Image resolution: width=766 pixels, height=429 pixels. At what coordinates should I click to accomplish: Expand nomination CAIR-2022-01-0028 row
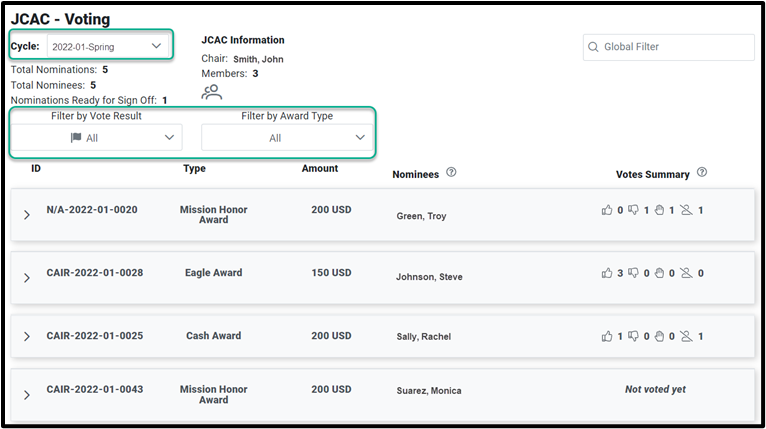27,278
